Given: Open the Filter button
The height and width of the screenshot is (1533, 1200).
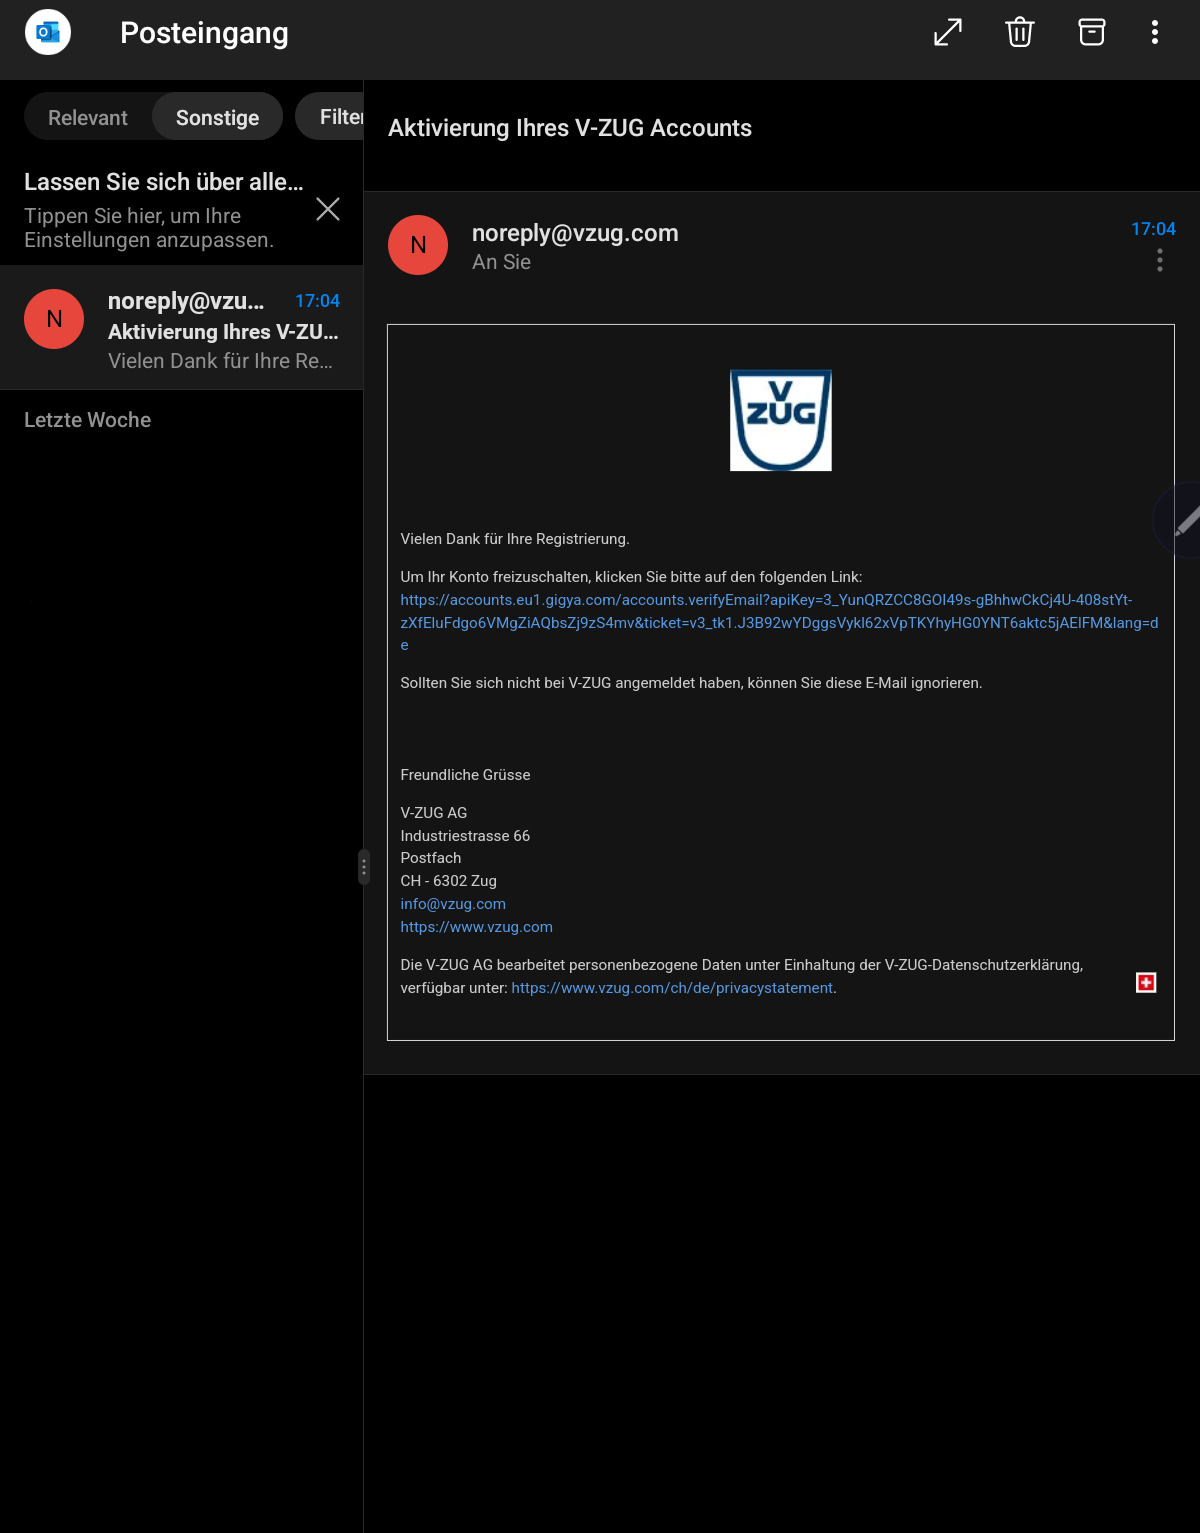Looking at the screenshot, I should (330, 117).
